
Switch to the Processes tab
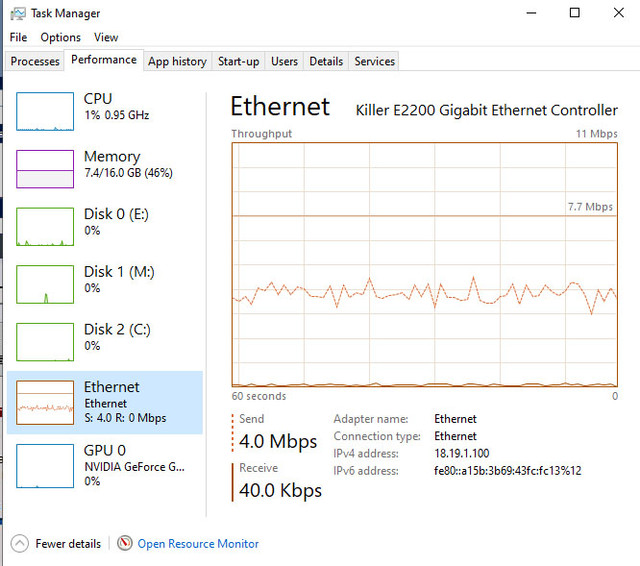point(35,61)
